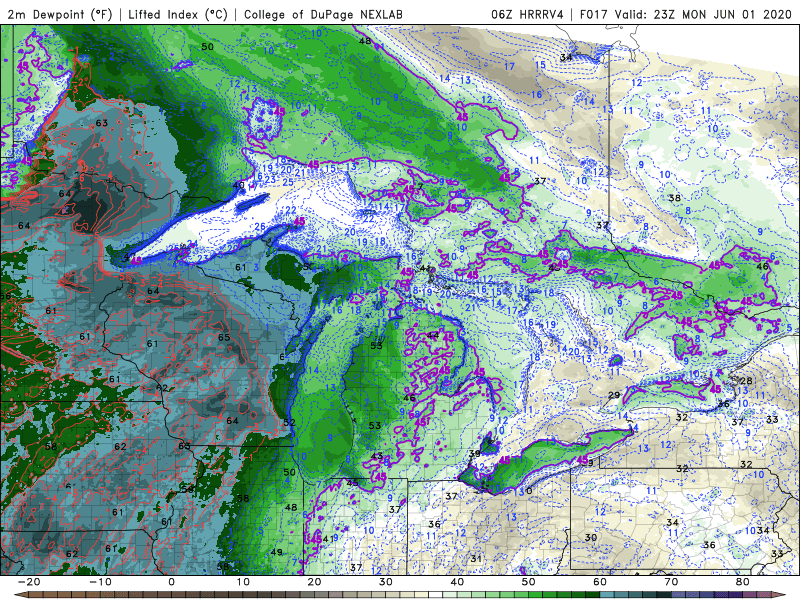Click the '70' color scale tick label
The image size is (800, 600).
671,582
